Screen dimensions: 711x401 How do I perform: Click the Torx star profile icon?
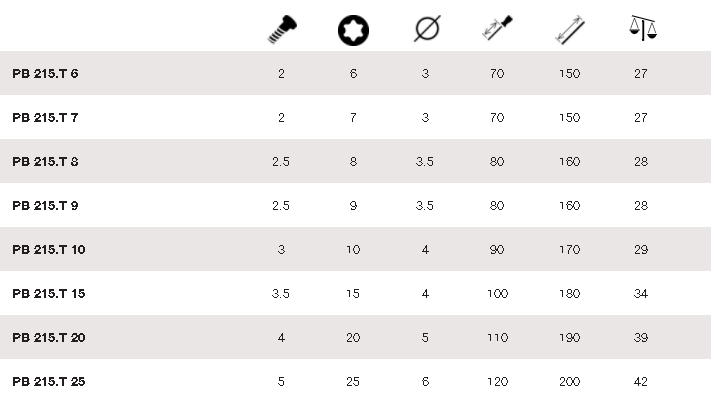353,30
